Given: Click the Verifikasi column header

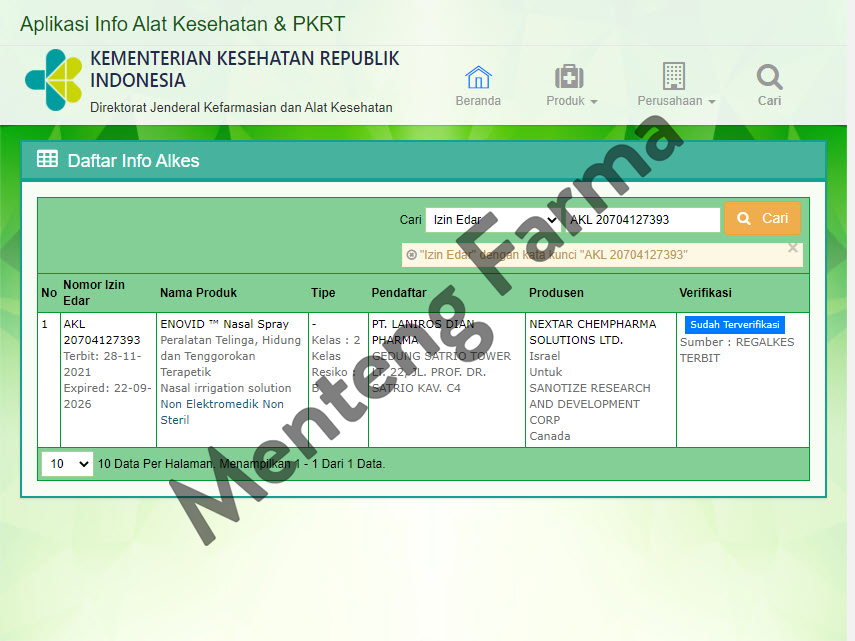Looking at the screenshot, I should click(x=705, y=293).
